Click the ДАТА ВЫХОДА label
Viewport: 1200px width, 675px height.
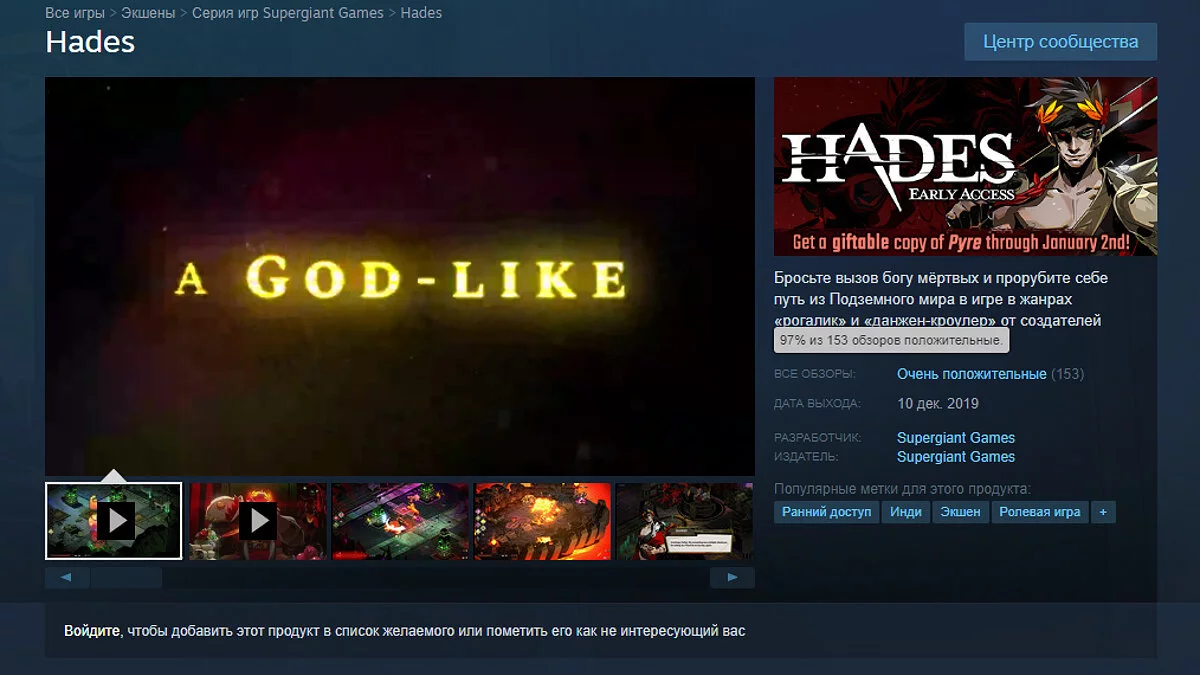pos(817,404)
